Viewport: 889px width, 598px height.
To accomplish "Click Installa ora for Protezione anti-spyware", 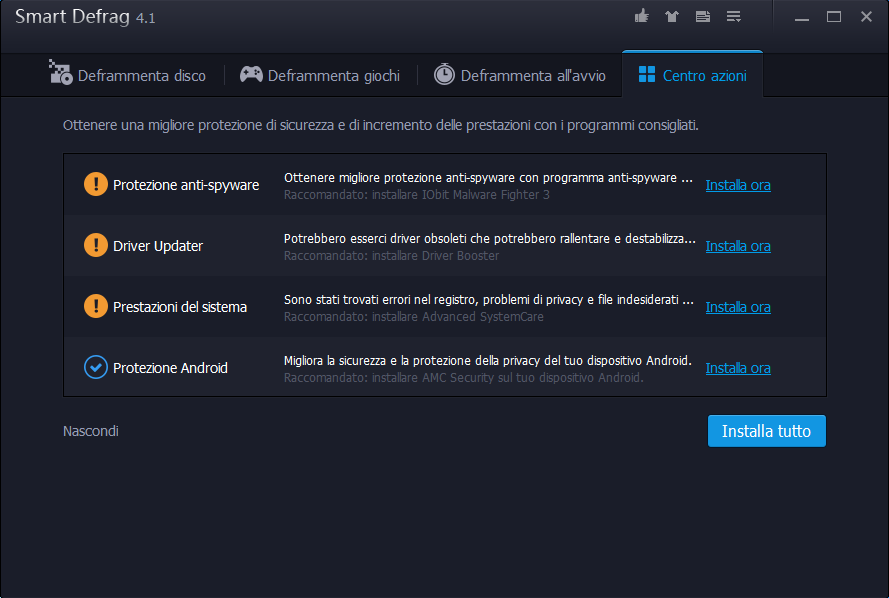I will tap(738, 185).
